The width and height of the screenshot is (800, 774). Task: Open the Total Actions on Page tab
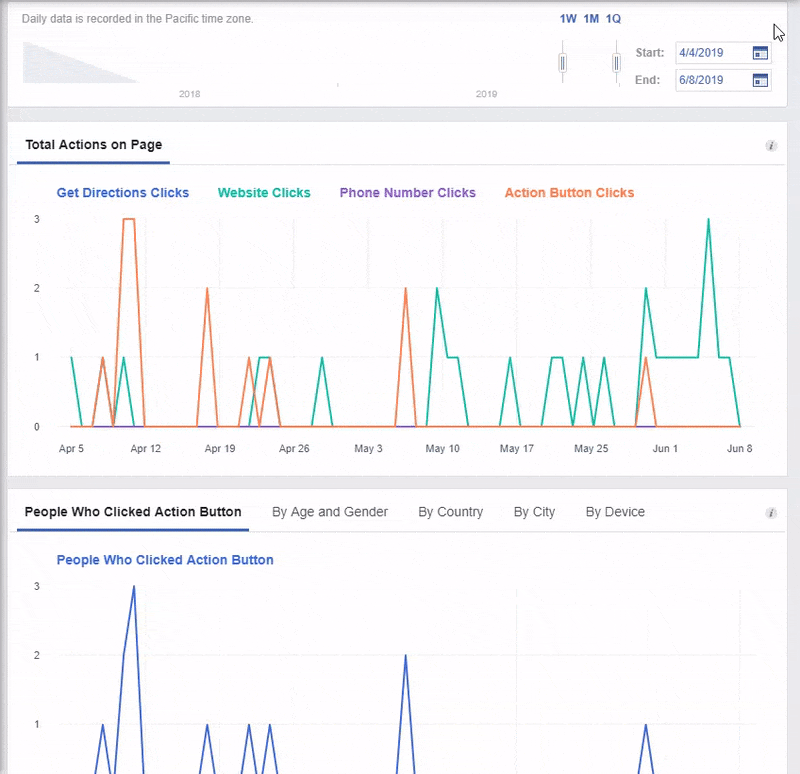tap(94, 145)
